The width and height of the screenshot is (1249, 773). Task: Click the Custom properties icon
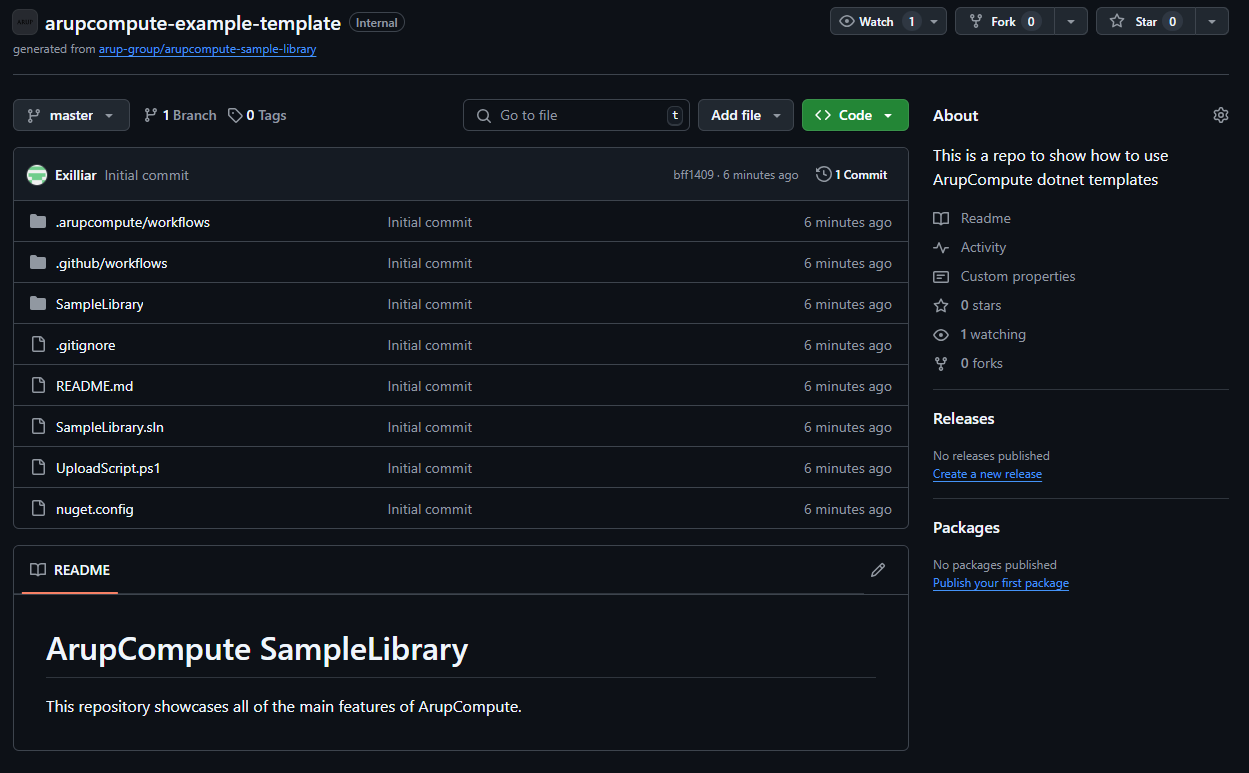tap(941, 276)
